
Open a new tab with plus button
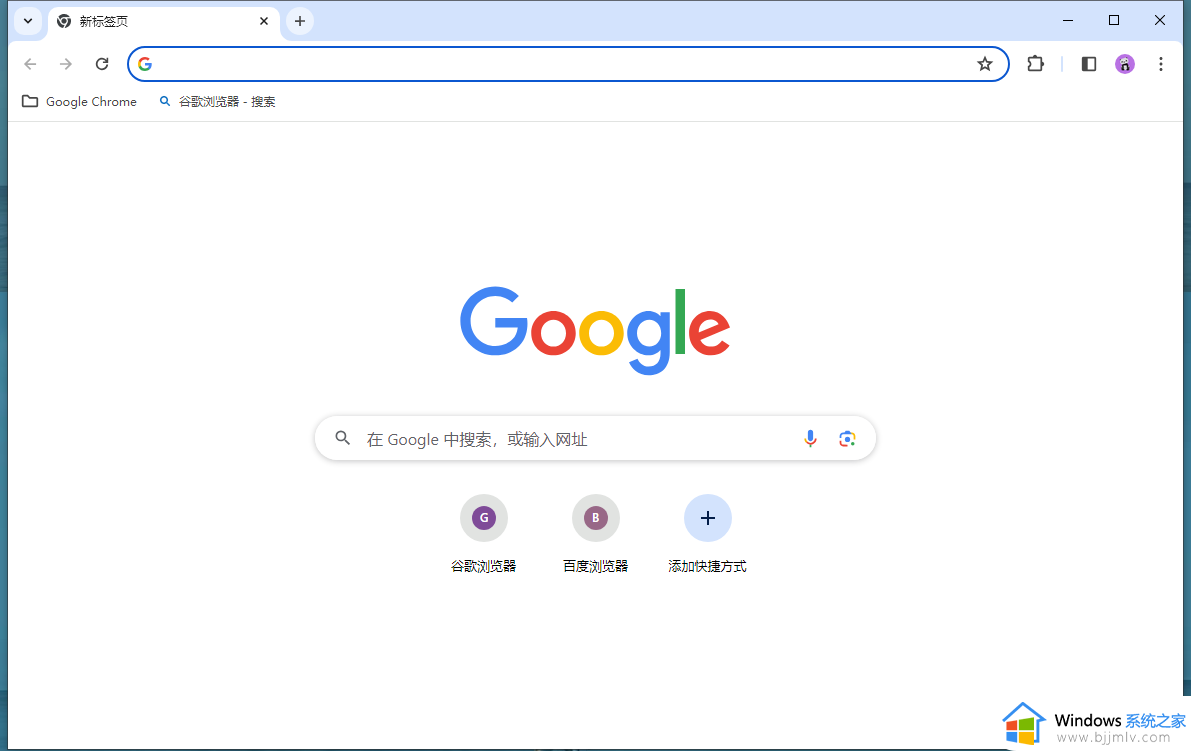[300, 21]
